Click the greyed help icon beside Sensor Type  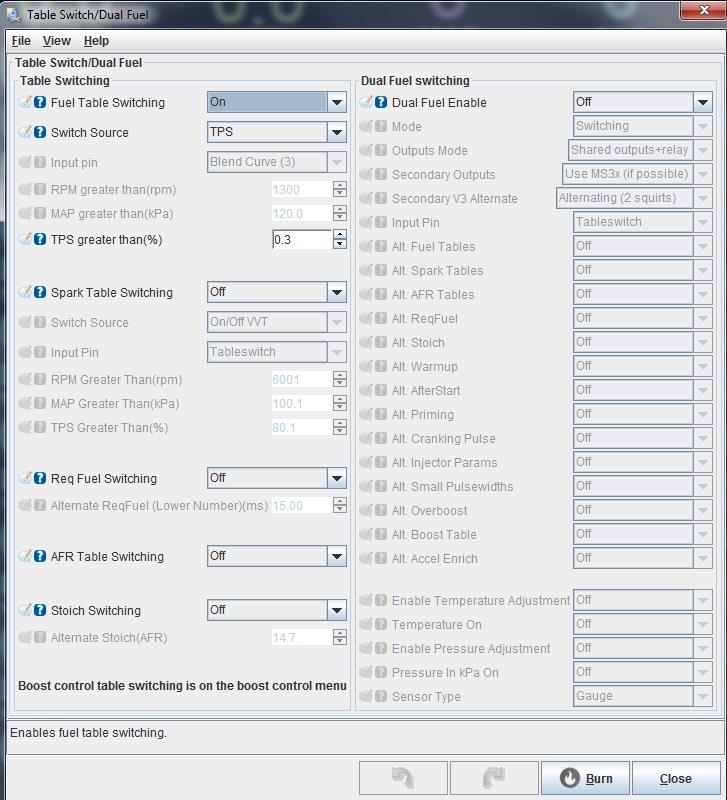pos(381,696)
